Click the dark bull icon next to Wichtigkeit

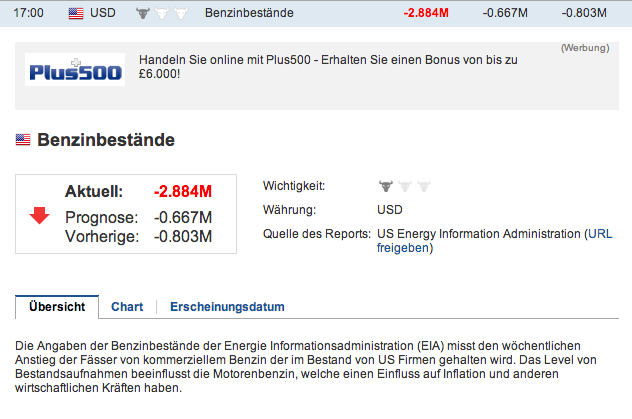tap(385, 186)
